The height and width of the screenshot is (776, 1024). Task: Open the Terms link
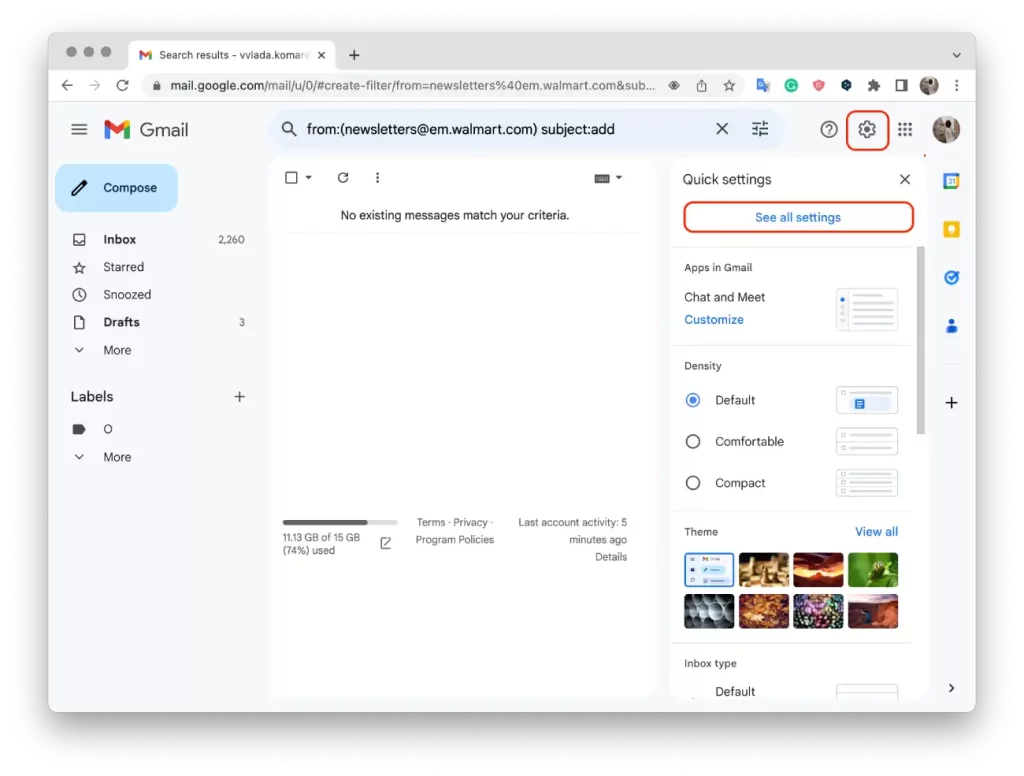click(x=430, y=523)
